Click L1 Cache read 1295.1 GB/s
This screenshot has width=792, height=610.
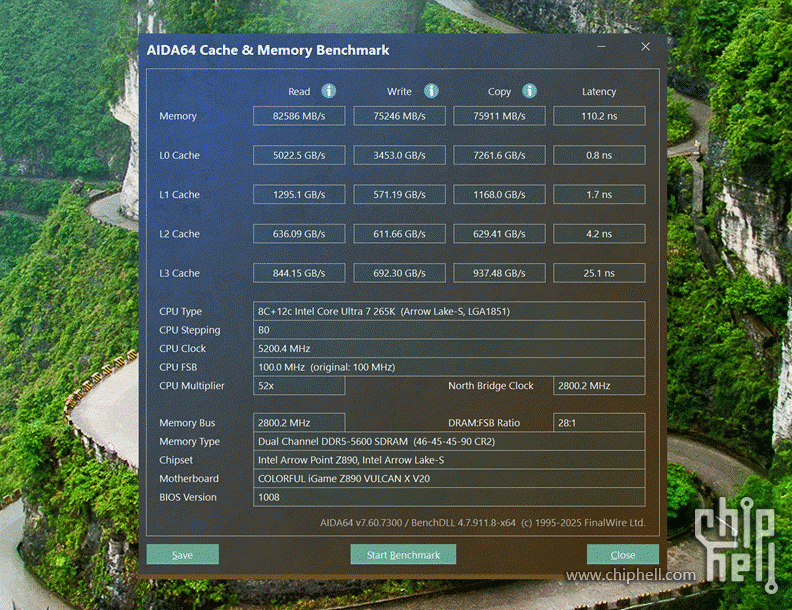click(299, 194)
